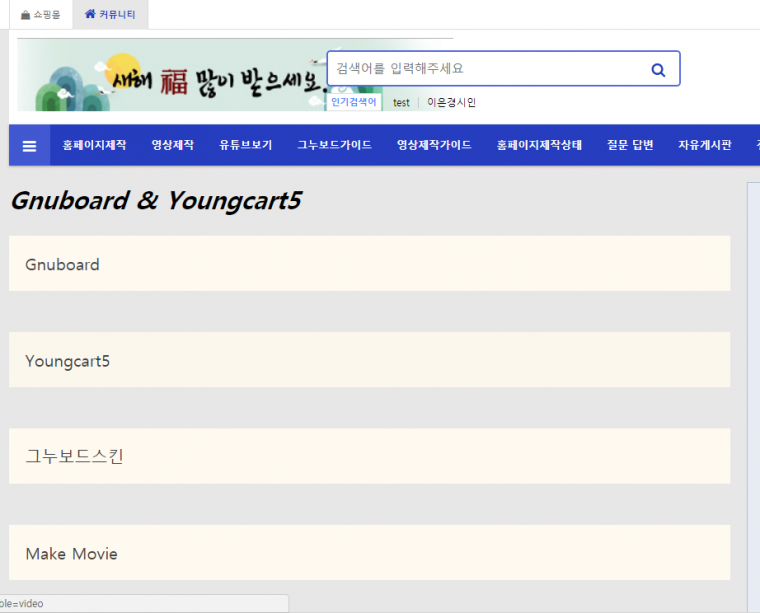
Task: Open the hamburger menu icon
Action: coord(30,146)
